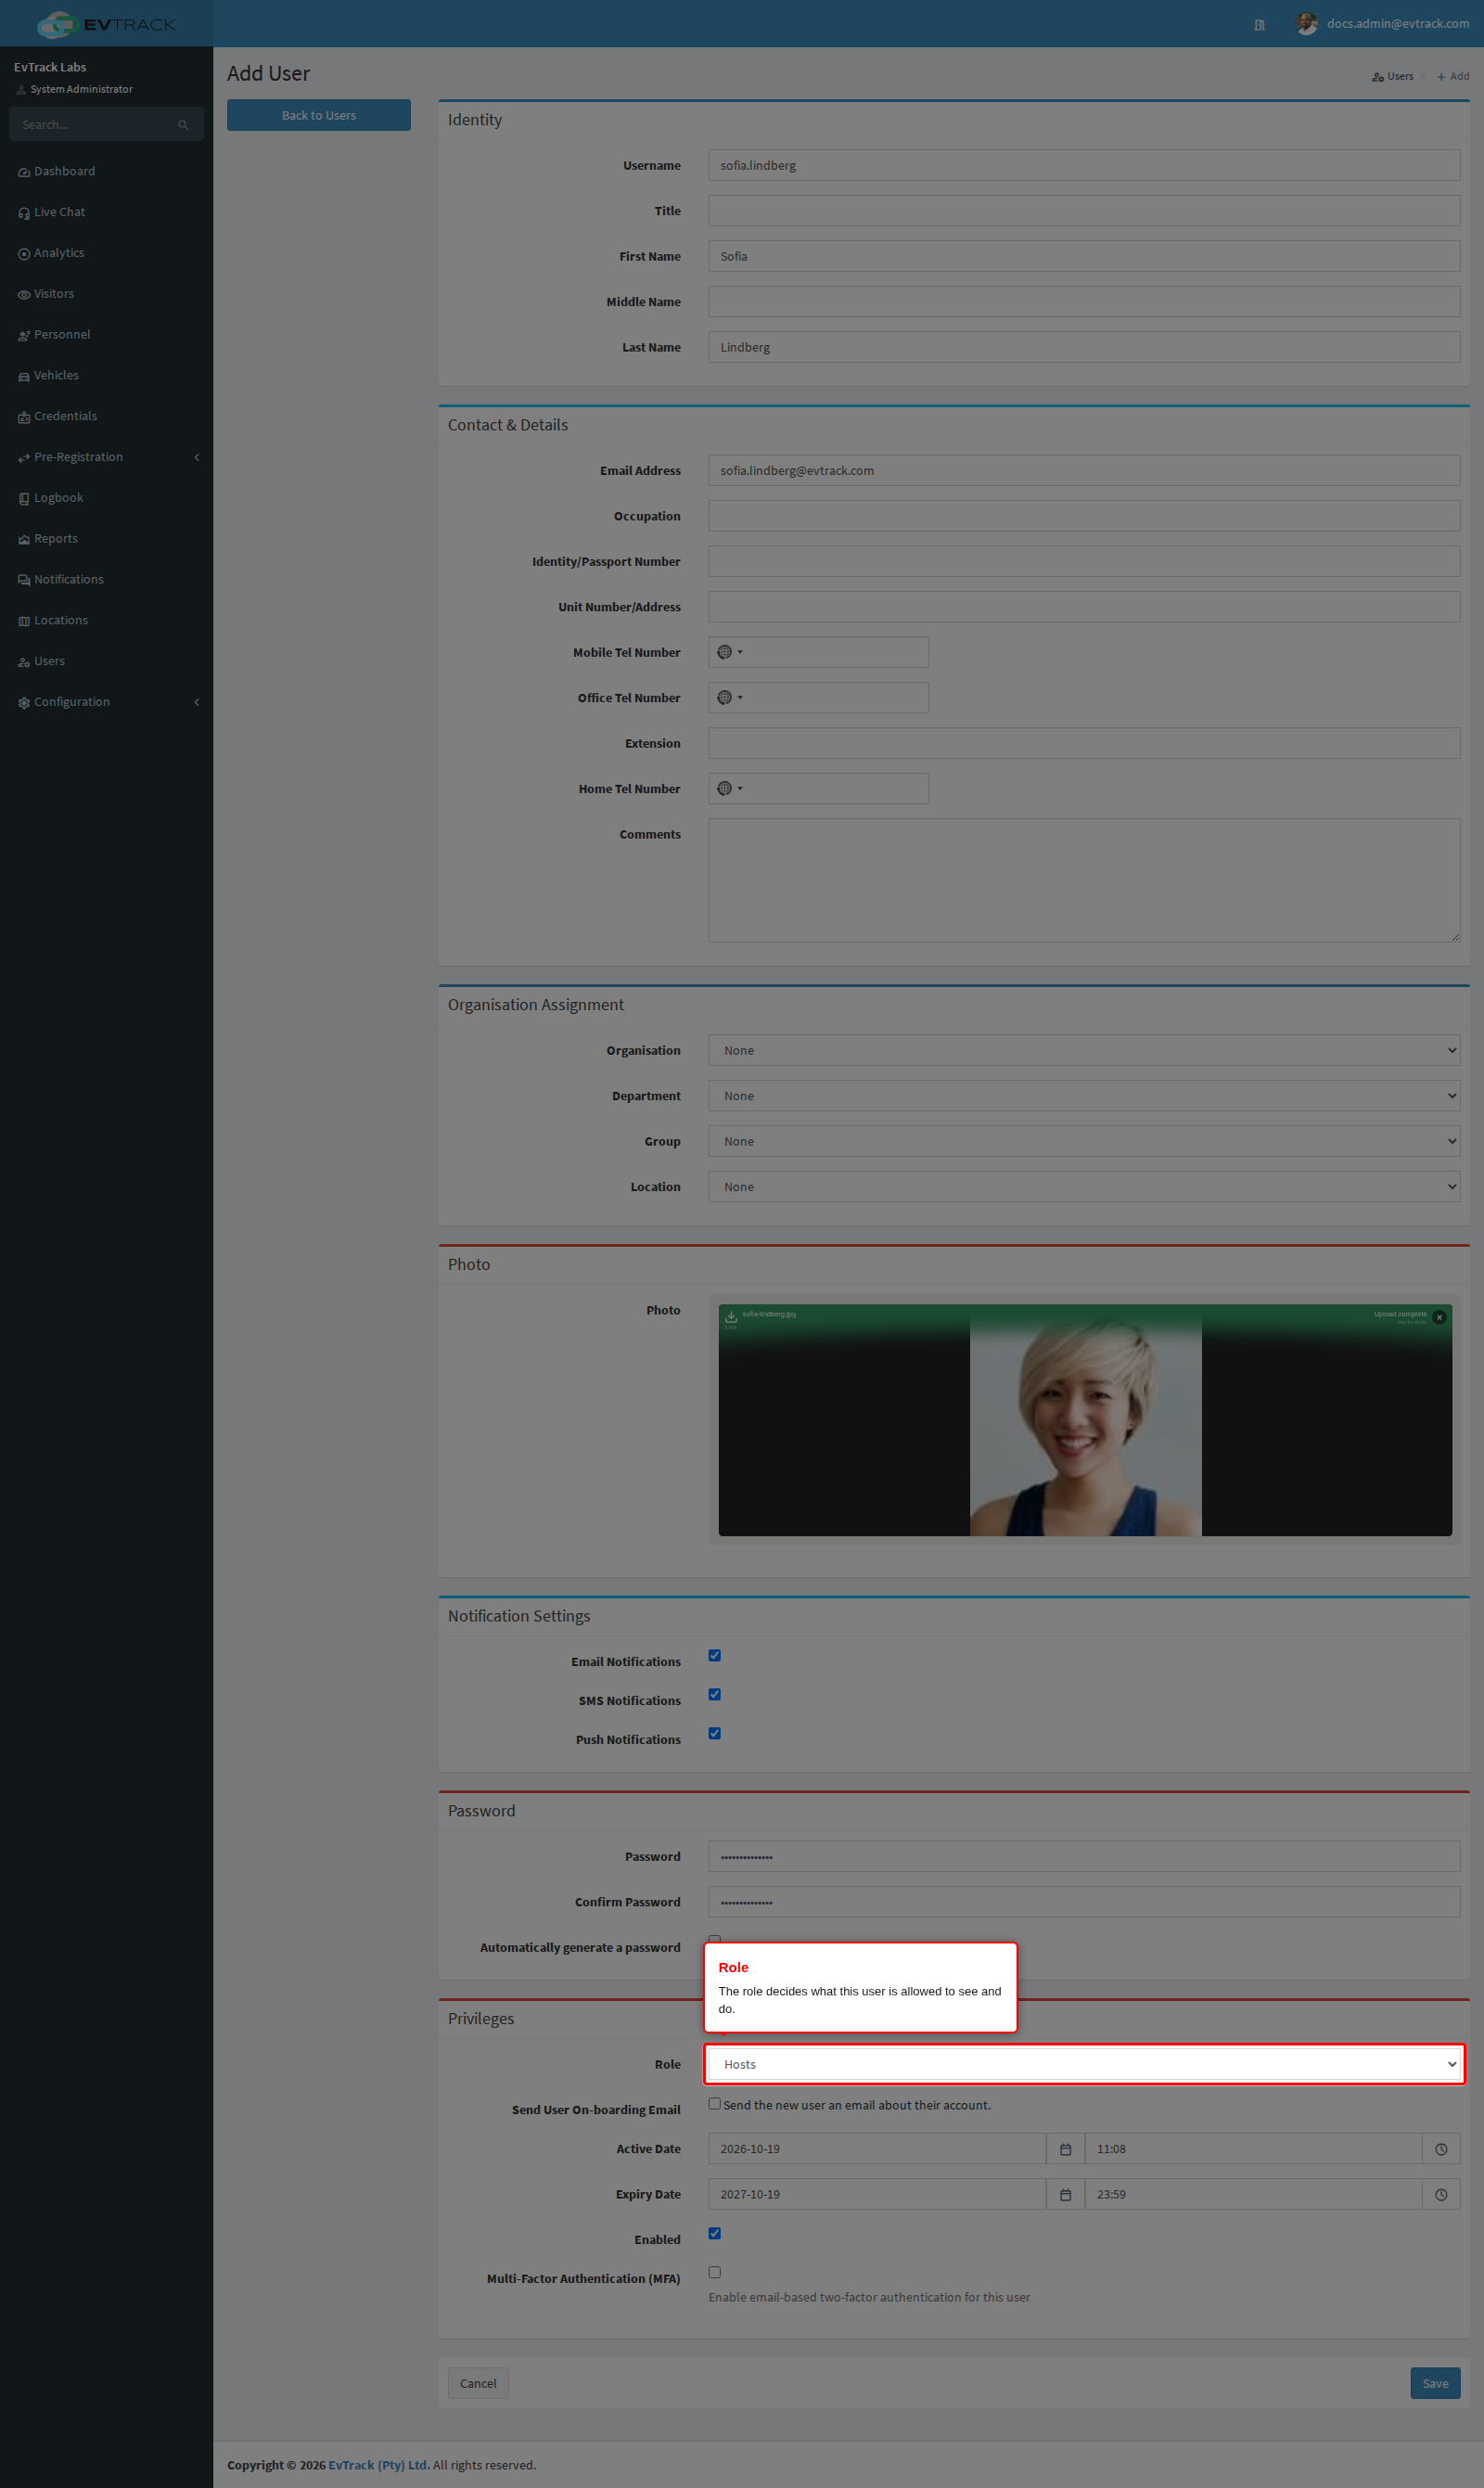This screenshot has height=2488, width=1484.
Task: Click the Save button
Action: tap(1435, 2384)
